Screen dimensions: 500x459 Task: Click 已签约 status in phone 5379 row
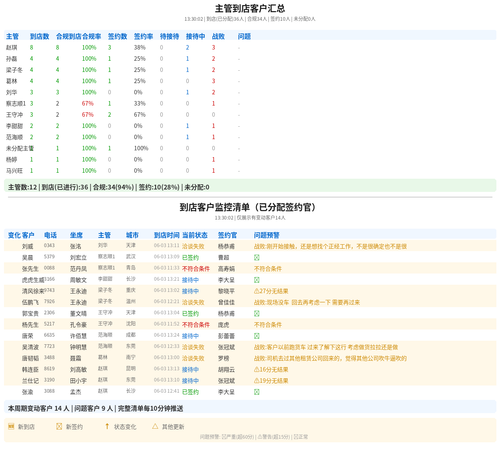pos(190,257)
